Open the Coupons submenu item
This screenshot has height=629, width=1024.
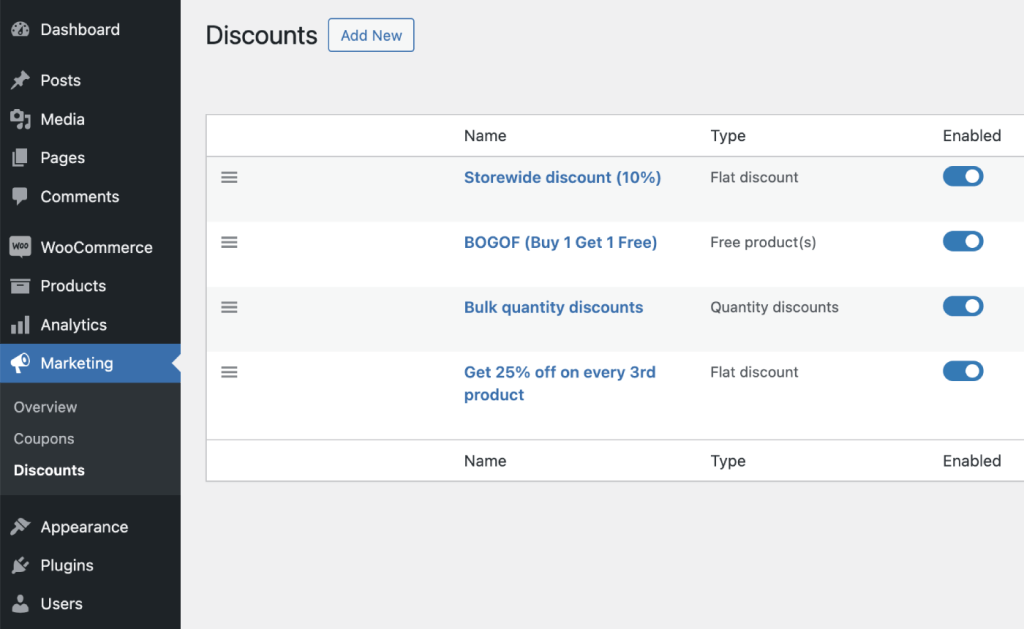43,438
